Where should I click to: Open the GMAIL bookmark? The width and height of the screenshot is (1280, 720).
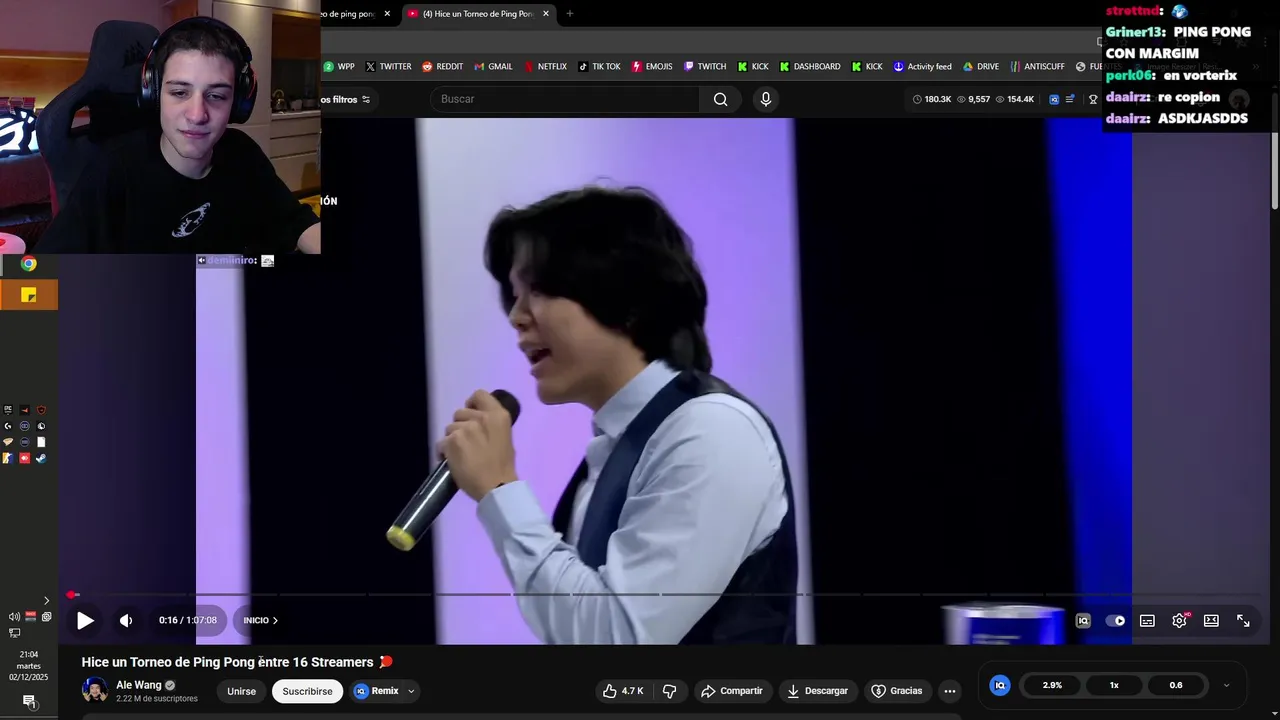494,66
